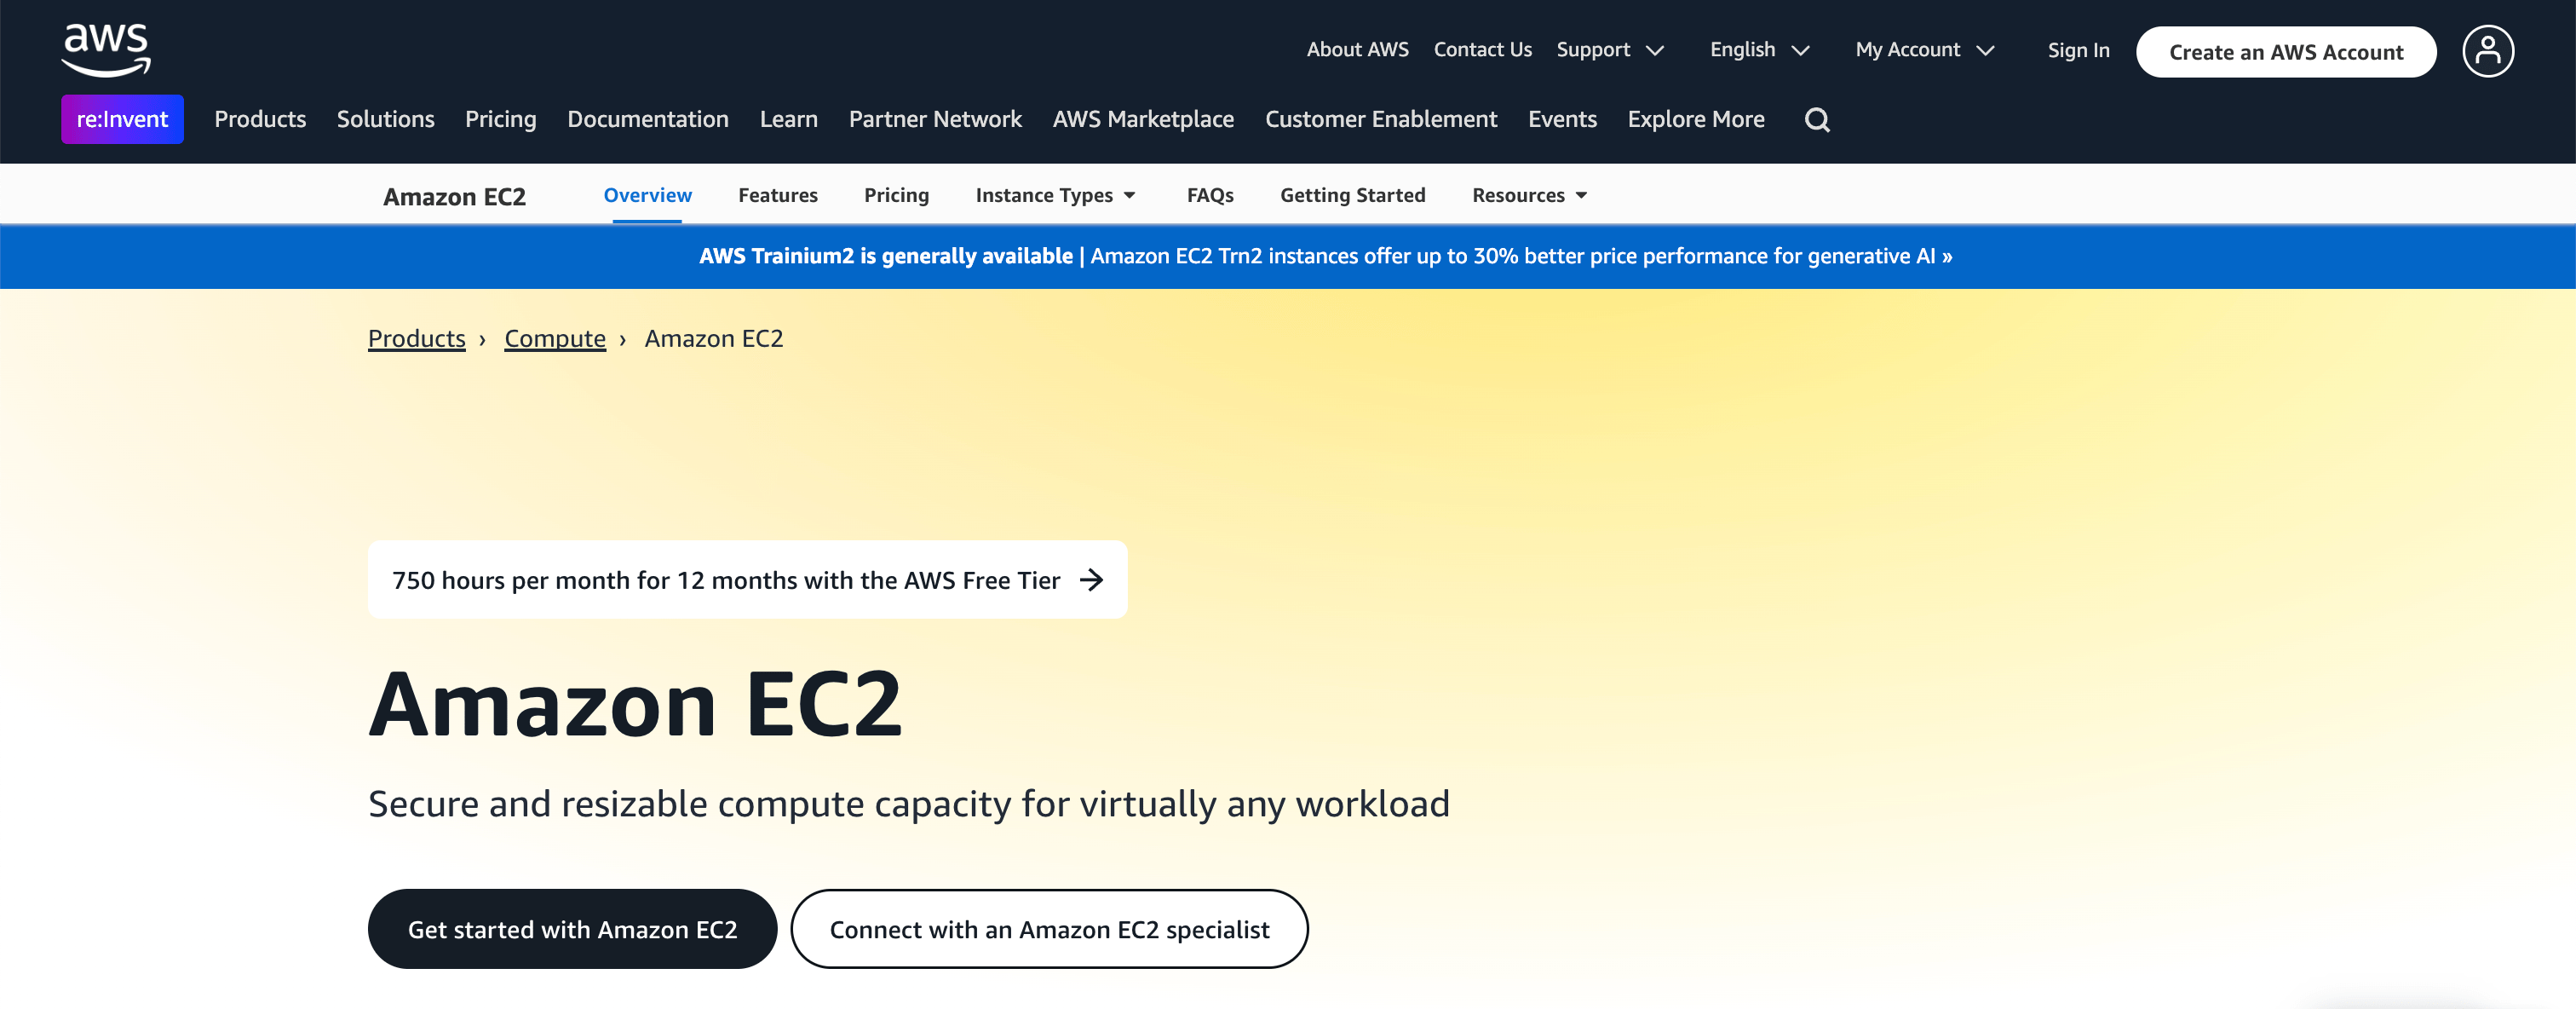The image size is (2576, 1009).
Task: Open Pricing in the main navigation
Action: pyautogui.click(x=500, y=119)
